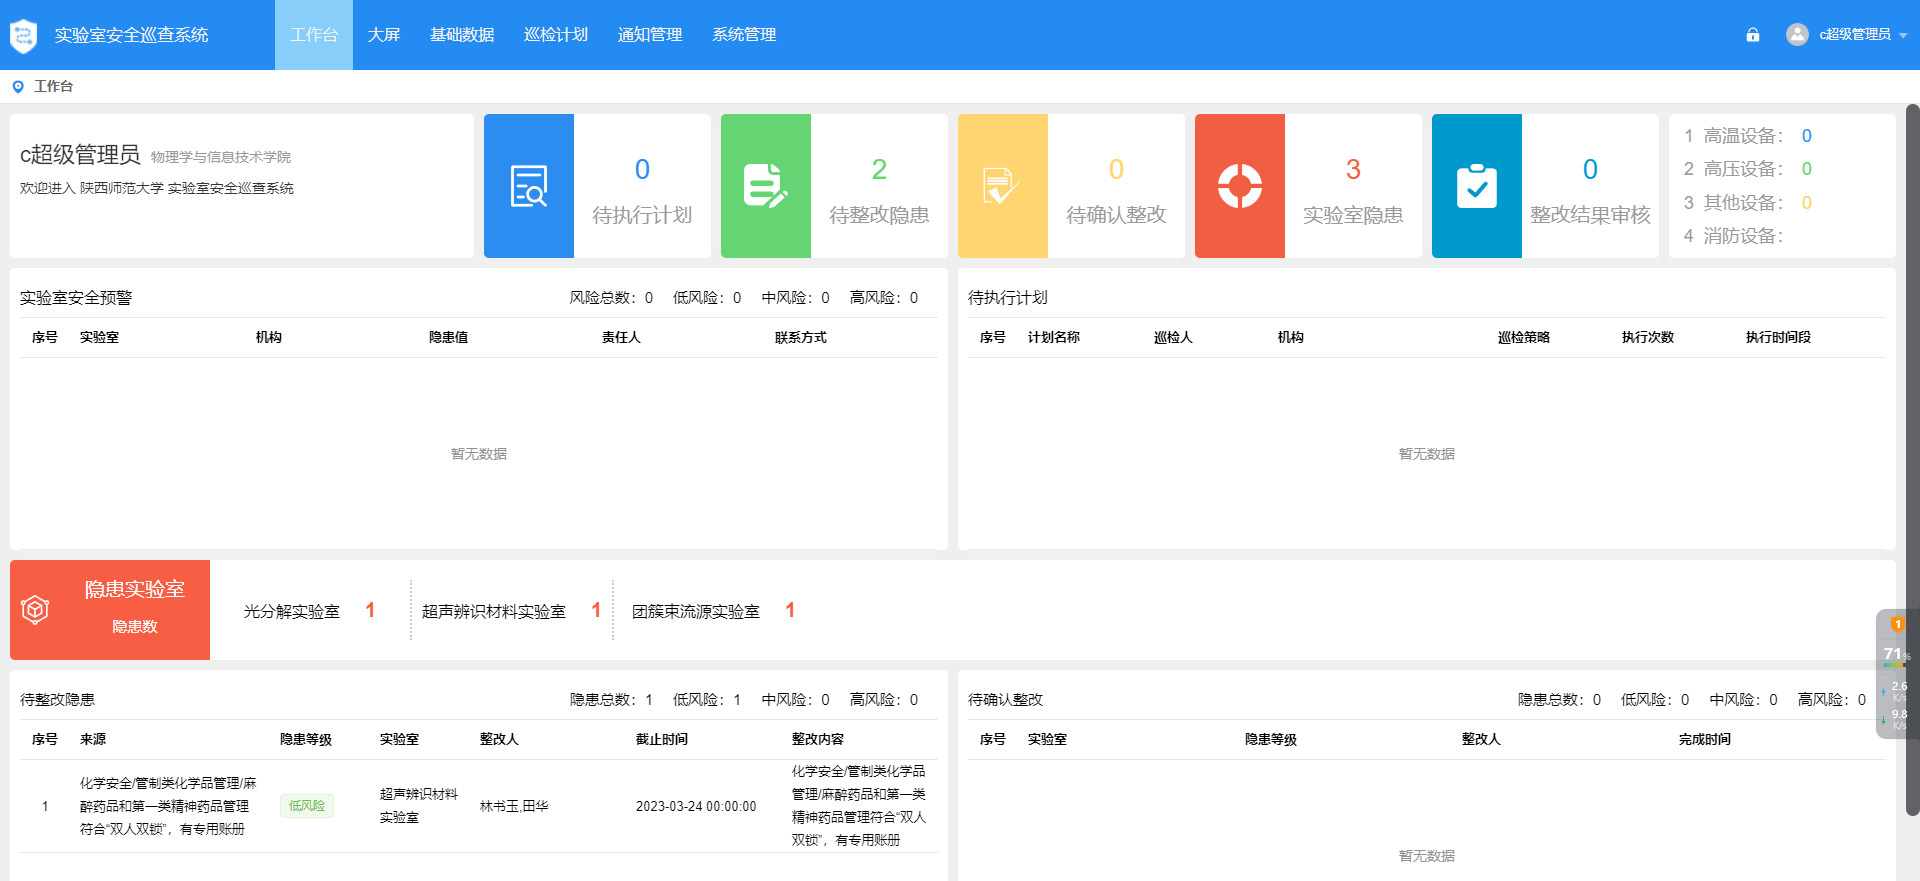Click the 巡检人 column header
1920x881 pixels.
pos(1173,338)
